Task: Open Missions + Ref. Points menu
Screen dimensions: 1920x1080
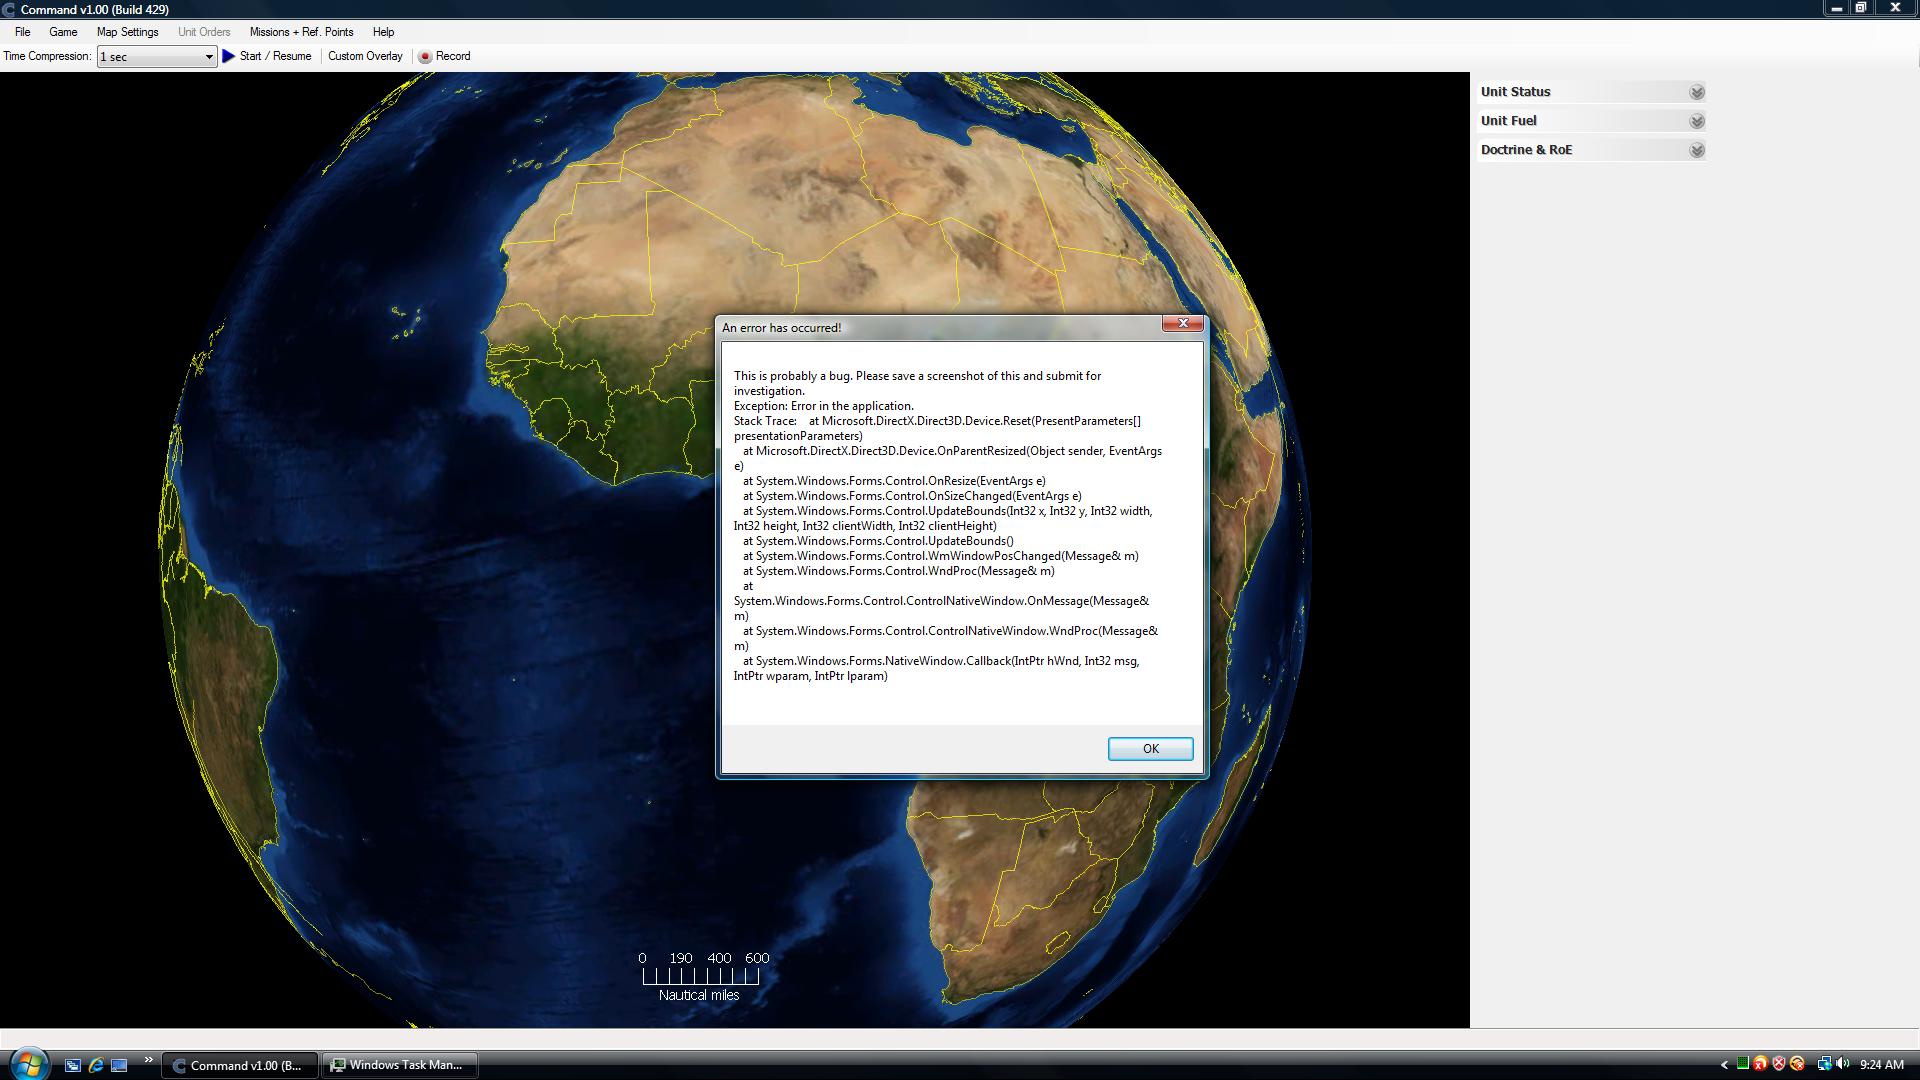Action: 301,32
